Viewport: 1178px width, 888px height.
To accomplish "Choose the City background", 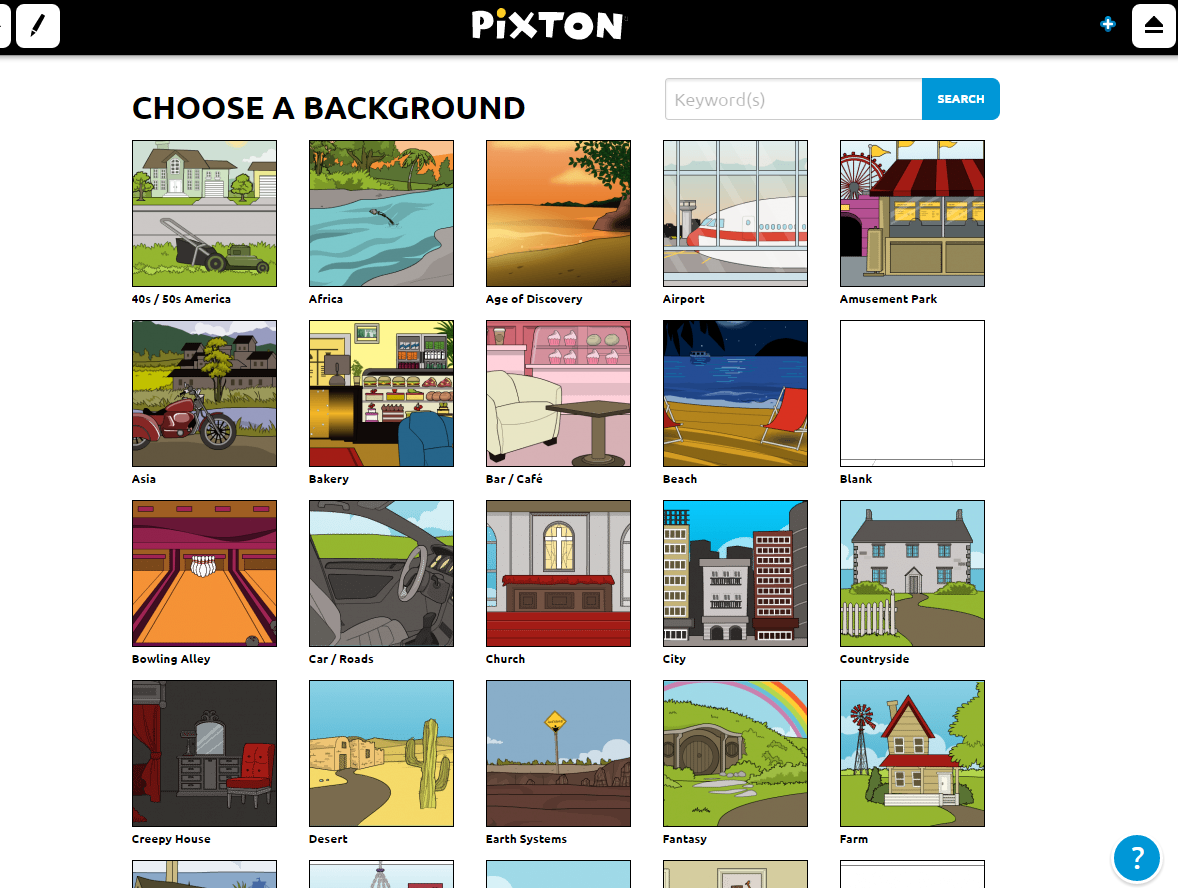I will click(x=735, y=573).
